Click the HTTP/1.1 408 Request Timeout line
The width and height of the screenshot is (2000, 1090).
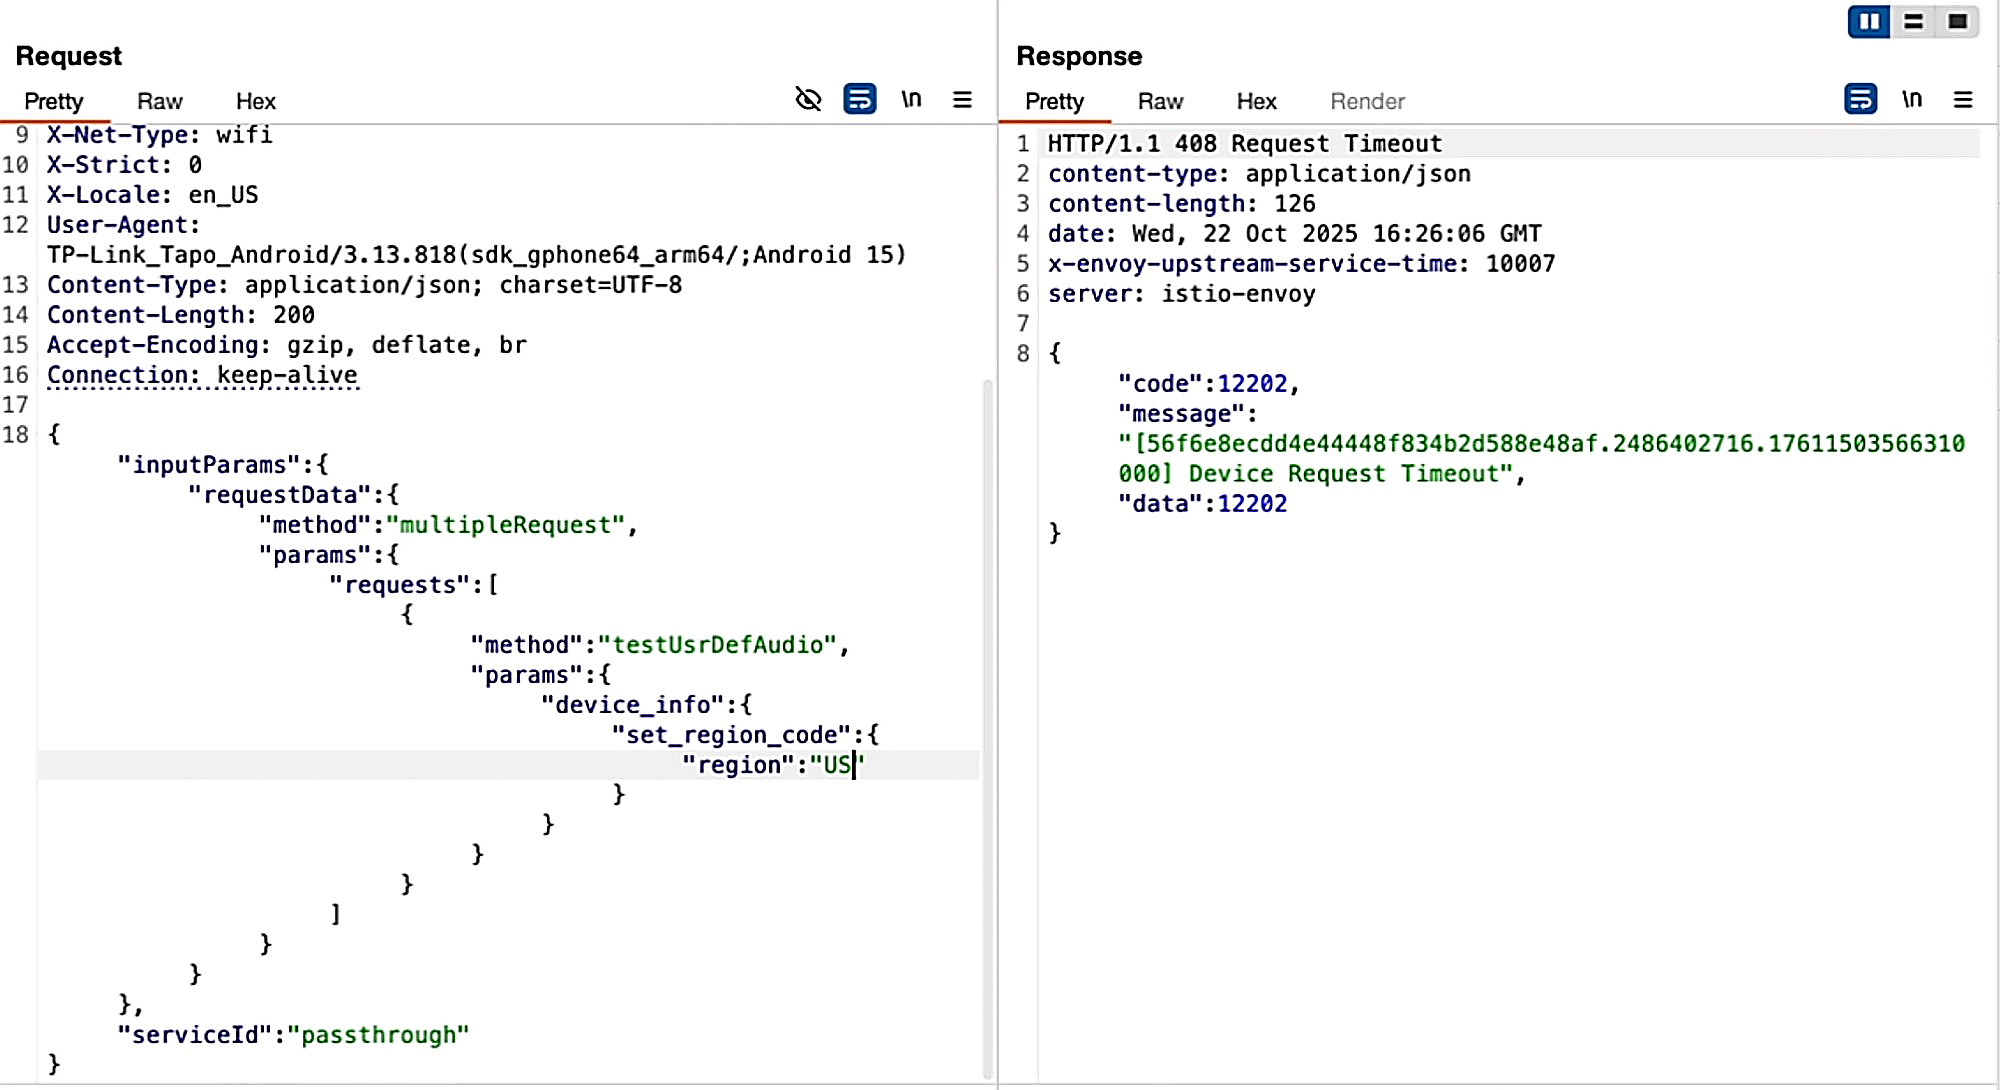pos(1244,144)
